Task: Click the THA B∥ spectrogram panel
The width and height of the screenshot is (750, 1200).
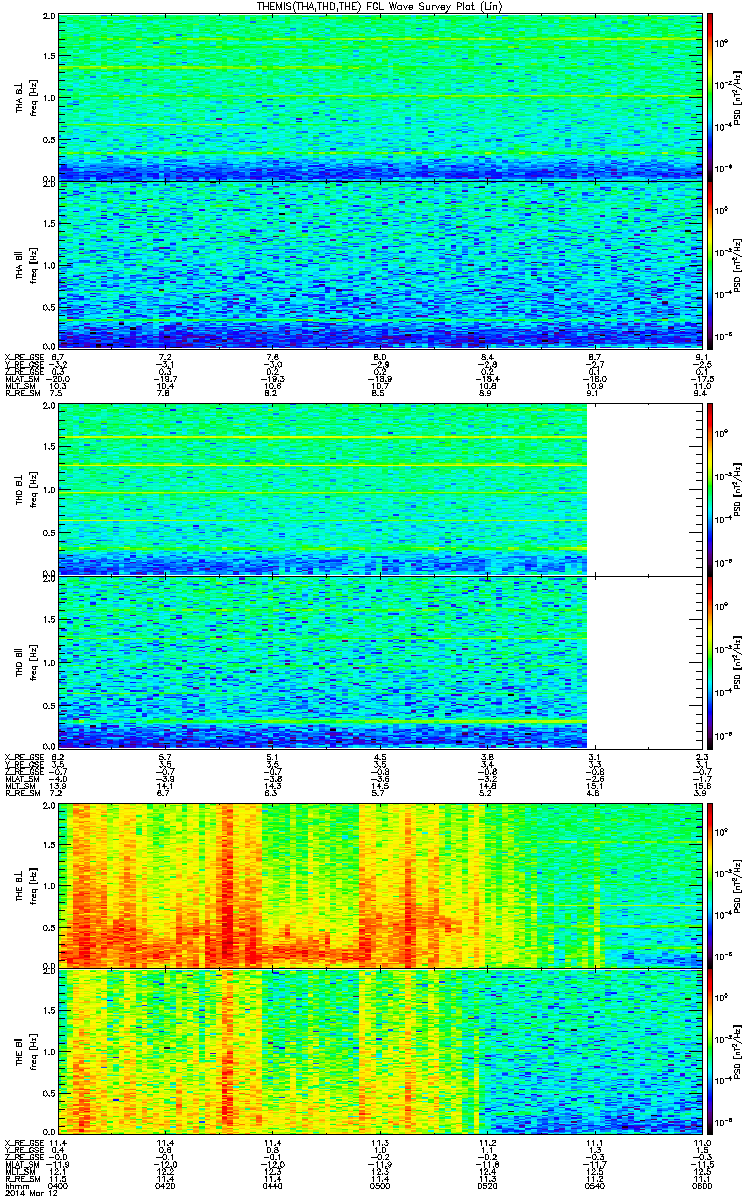Action: click(x=380, y=264)
